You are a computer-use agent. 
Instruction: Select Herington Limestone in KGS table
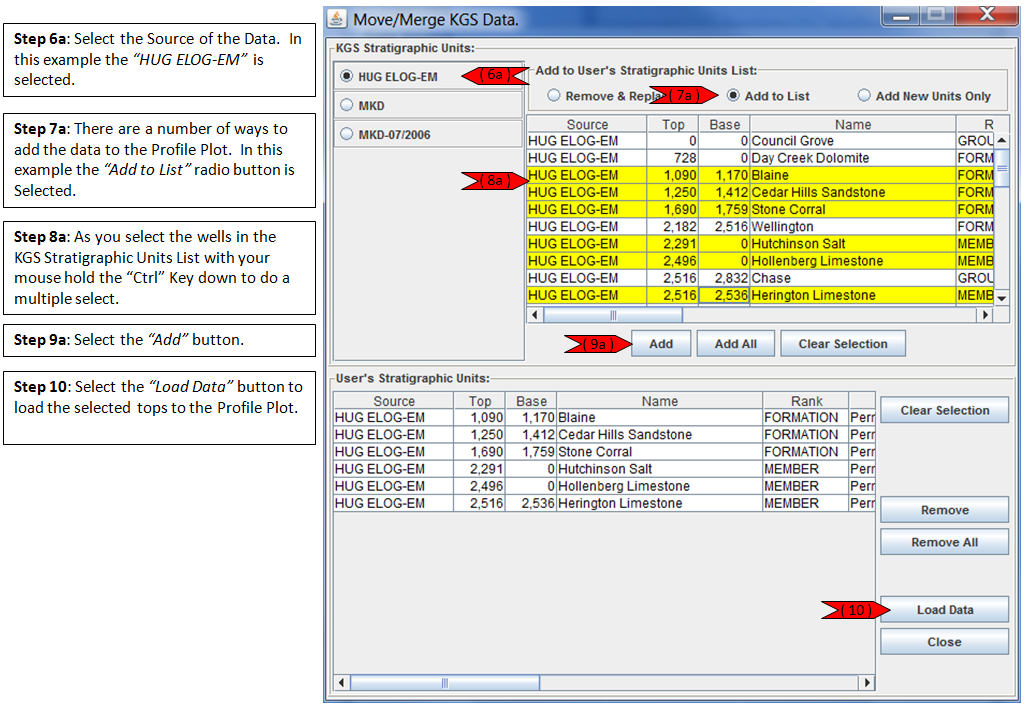click(x=760, y=295)
